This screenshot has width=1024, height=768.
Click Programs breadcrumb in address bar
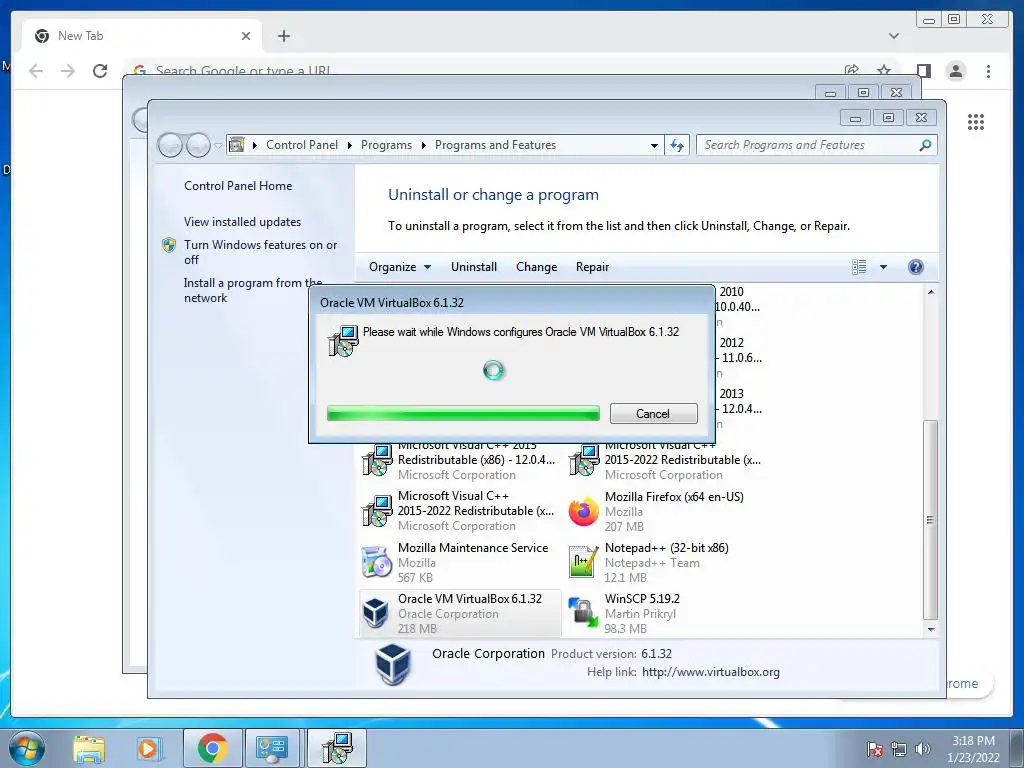(x=386, y=145)
